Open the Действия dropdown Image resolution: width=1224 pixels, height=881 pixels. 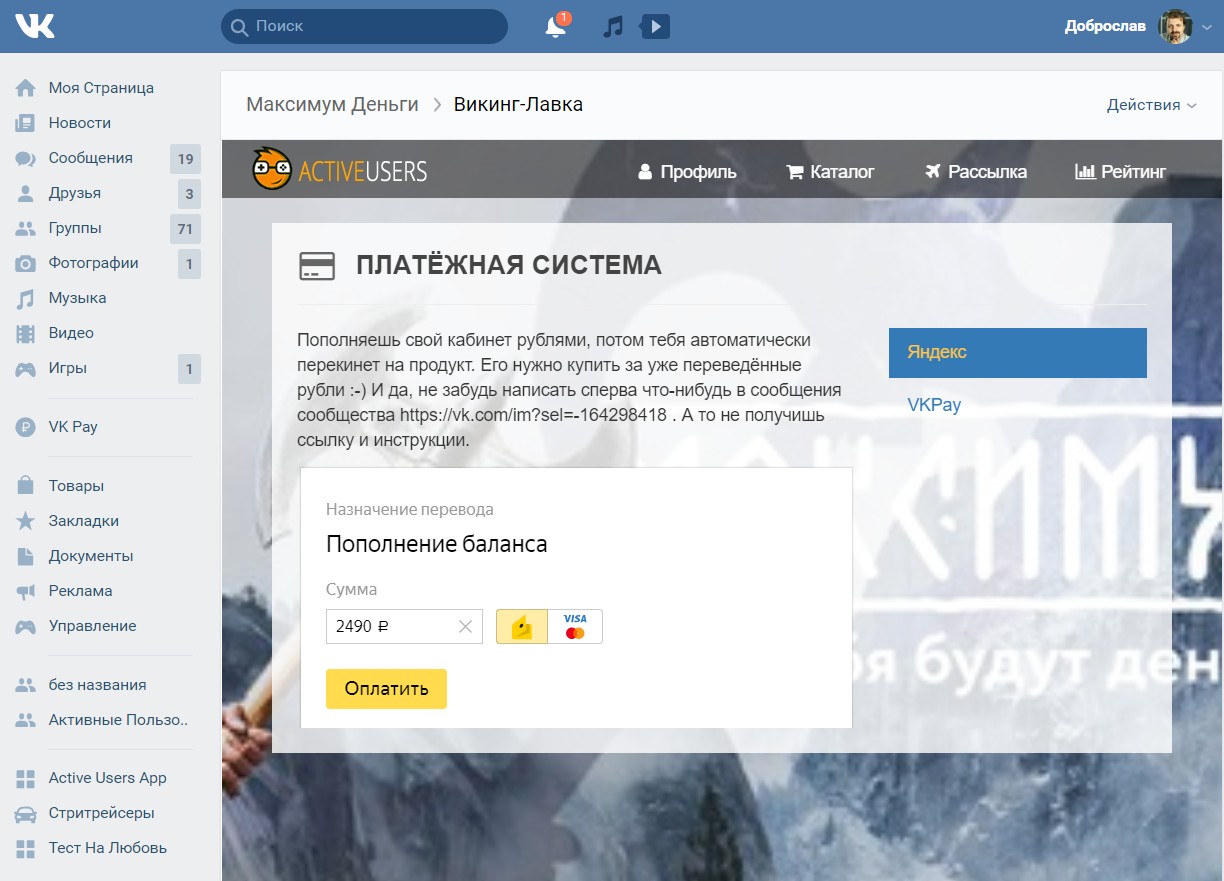coord(1151,105)
